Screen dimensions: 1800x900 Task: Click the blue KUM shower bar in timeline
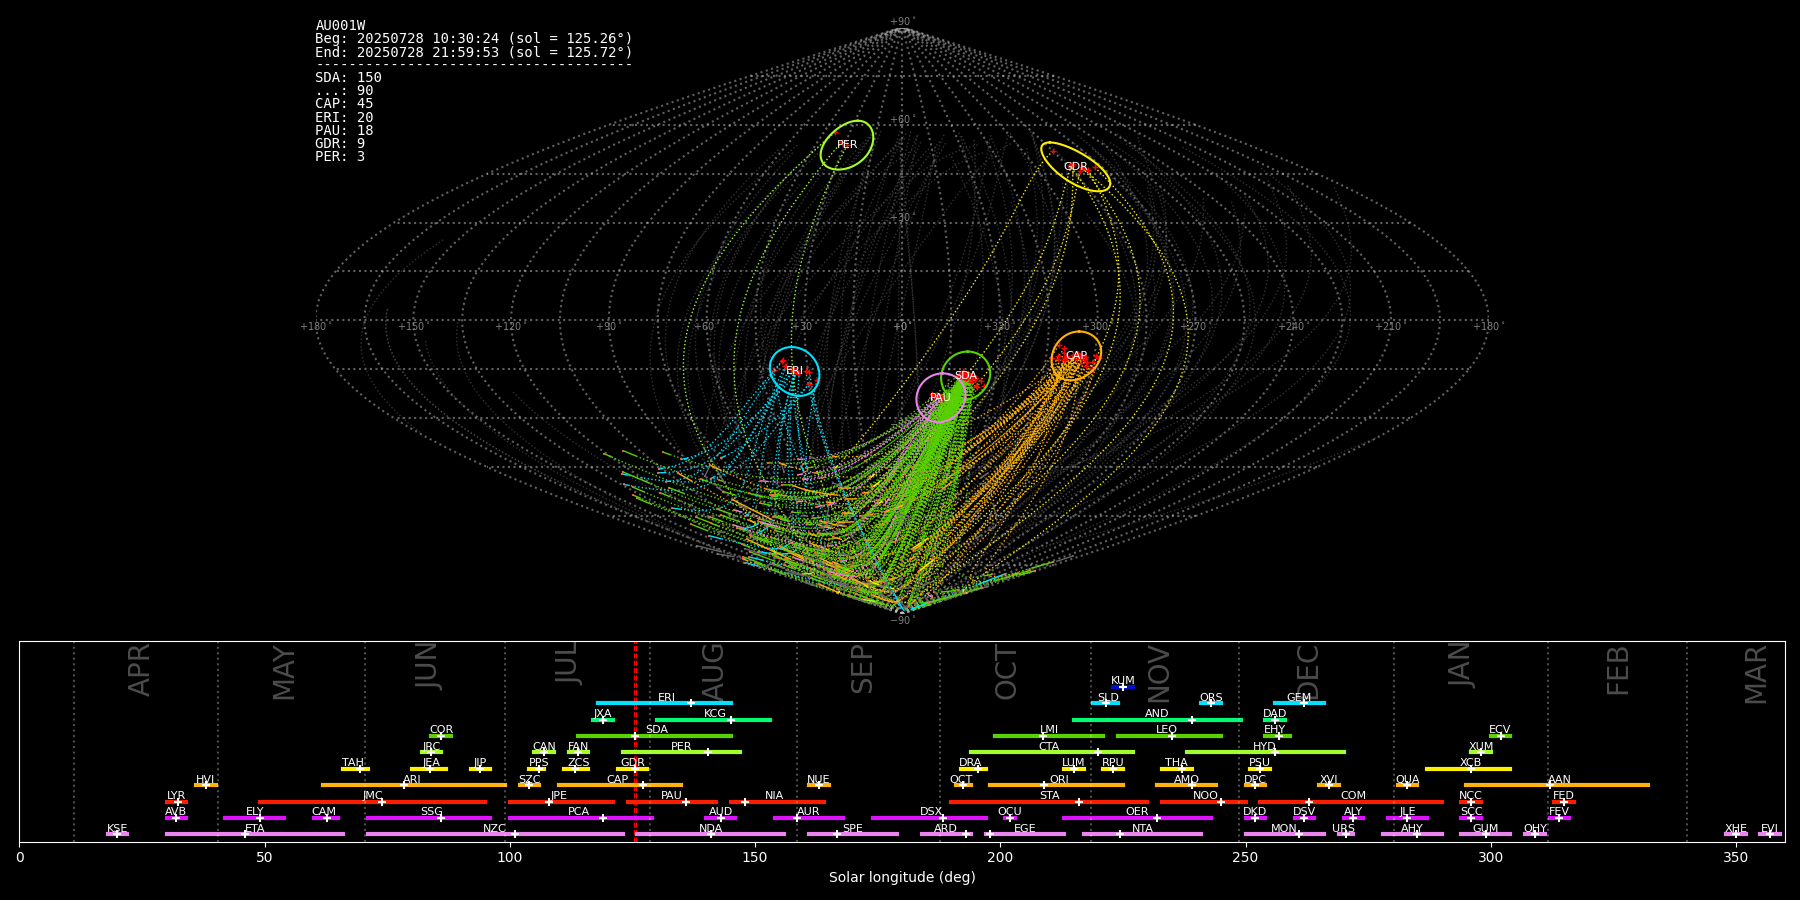click(1123, 687)
